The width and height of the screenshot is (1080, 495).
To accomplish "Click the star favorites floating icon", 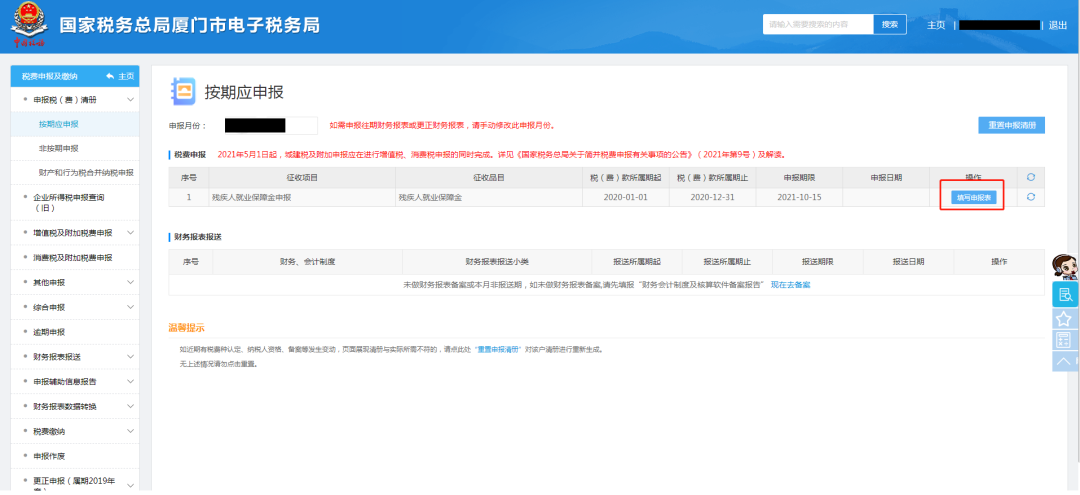I will coord(1064,318).
